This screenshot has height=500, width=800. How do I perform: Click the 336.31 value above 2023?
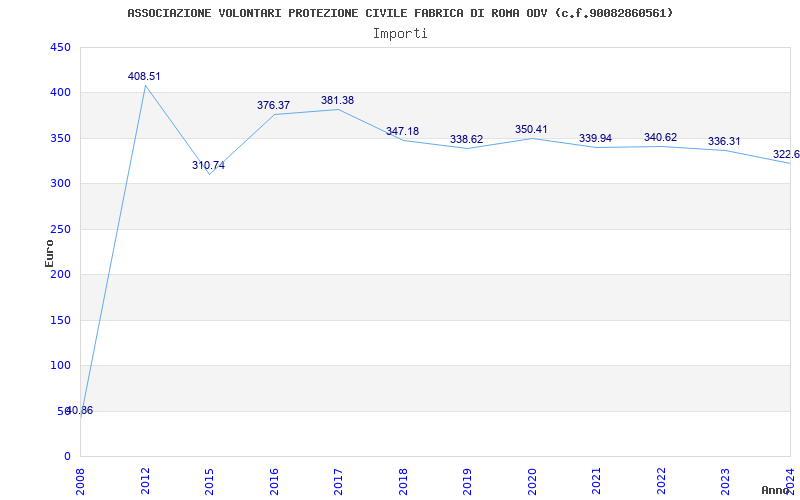tap(724, 142)
